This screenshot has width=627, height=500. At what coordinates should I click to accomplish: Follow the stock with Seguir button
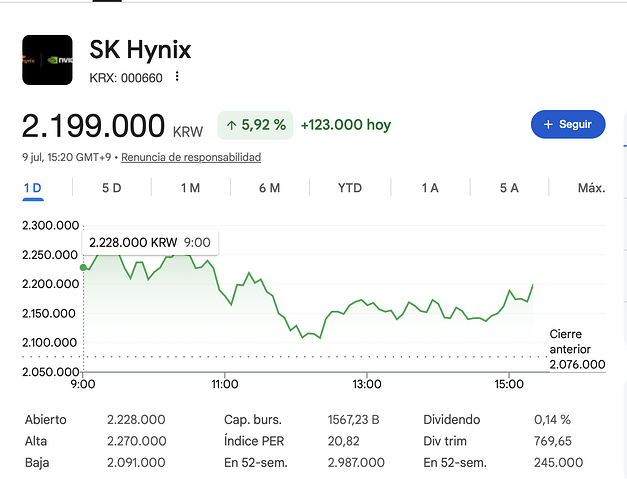tap(568, 124)
